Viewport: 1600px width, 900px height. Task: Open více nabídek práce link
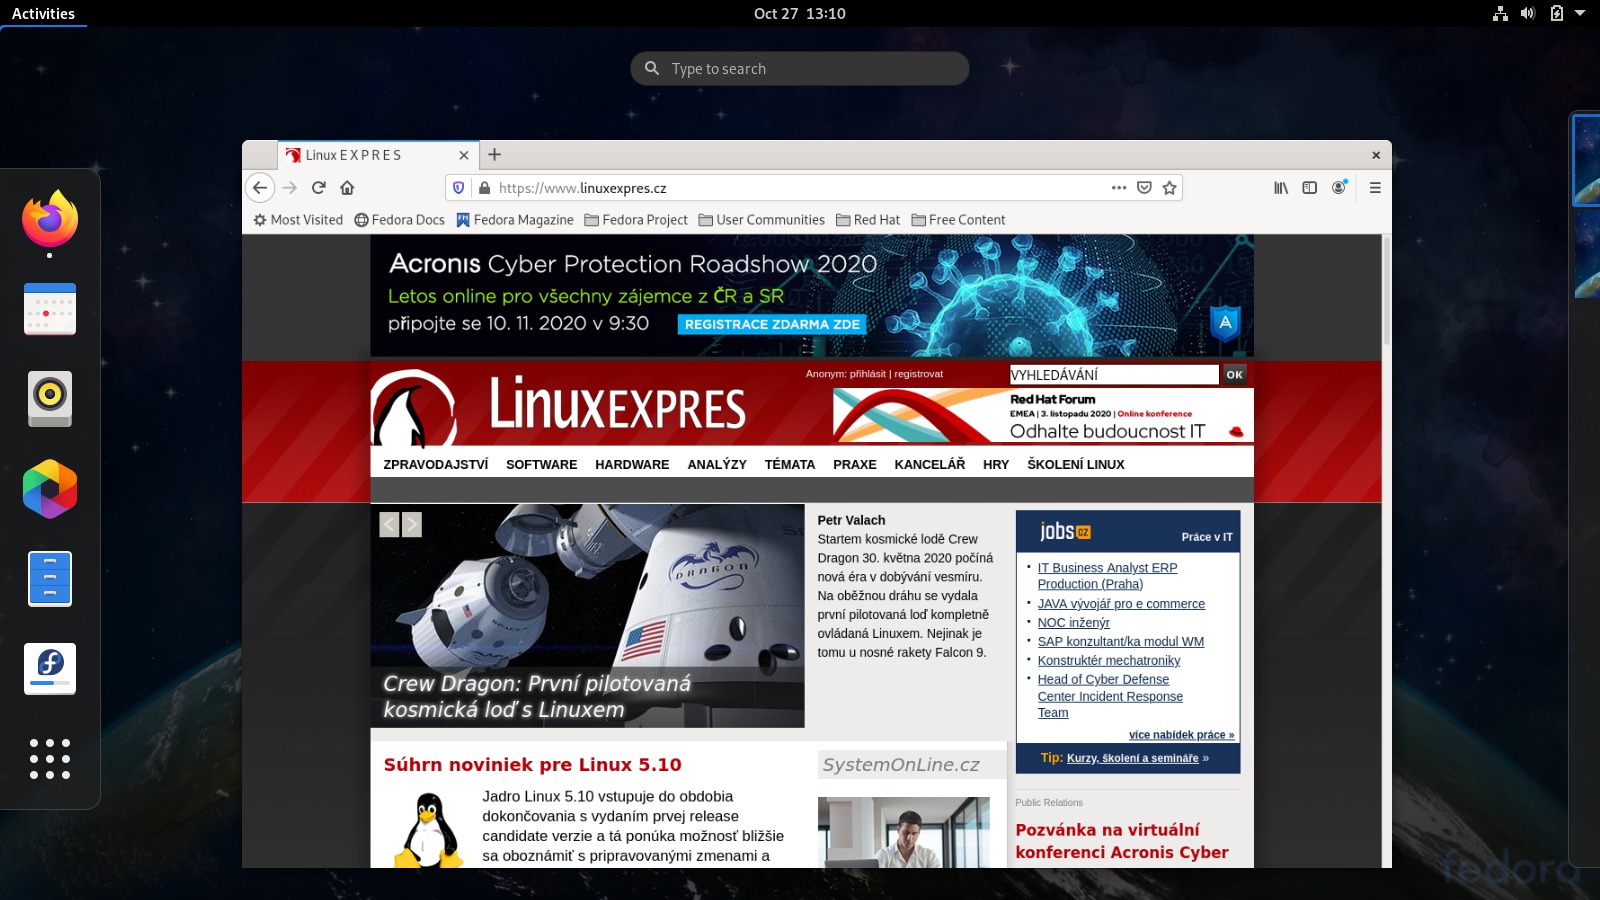point(1181,735)
